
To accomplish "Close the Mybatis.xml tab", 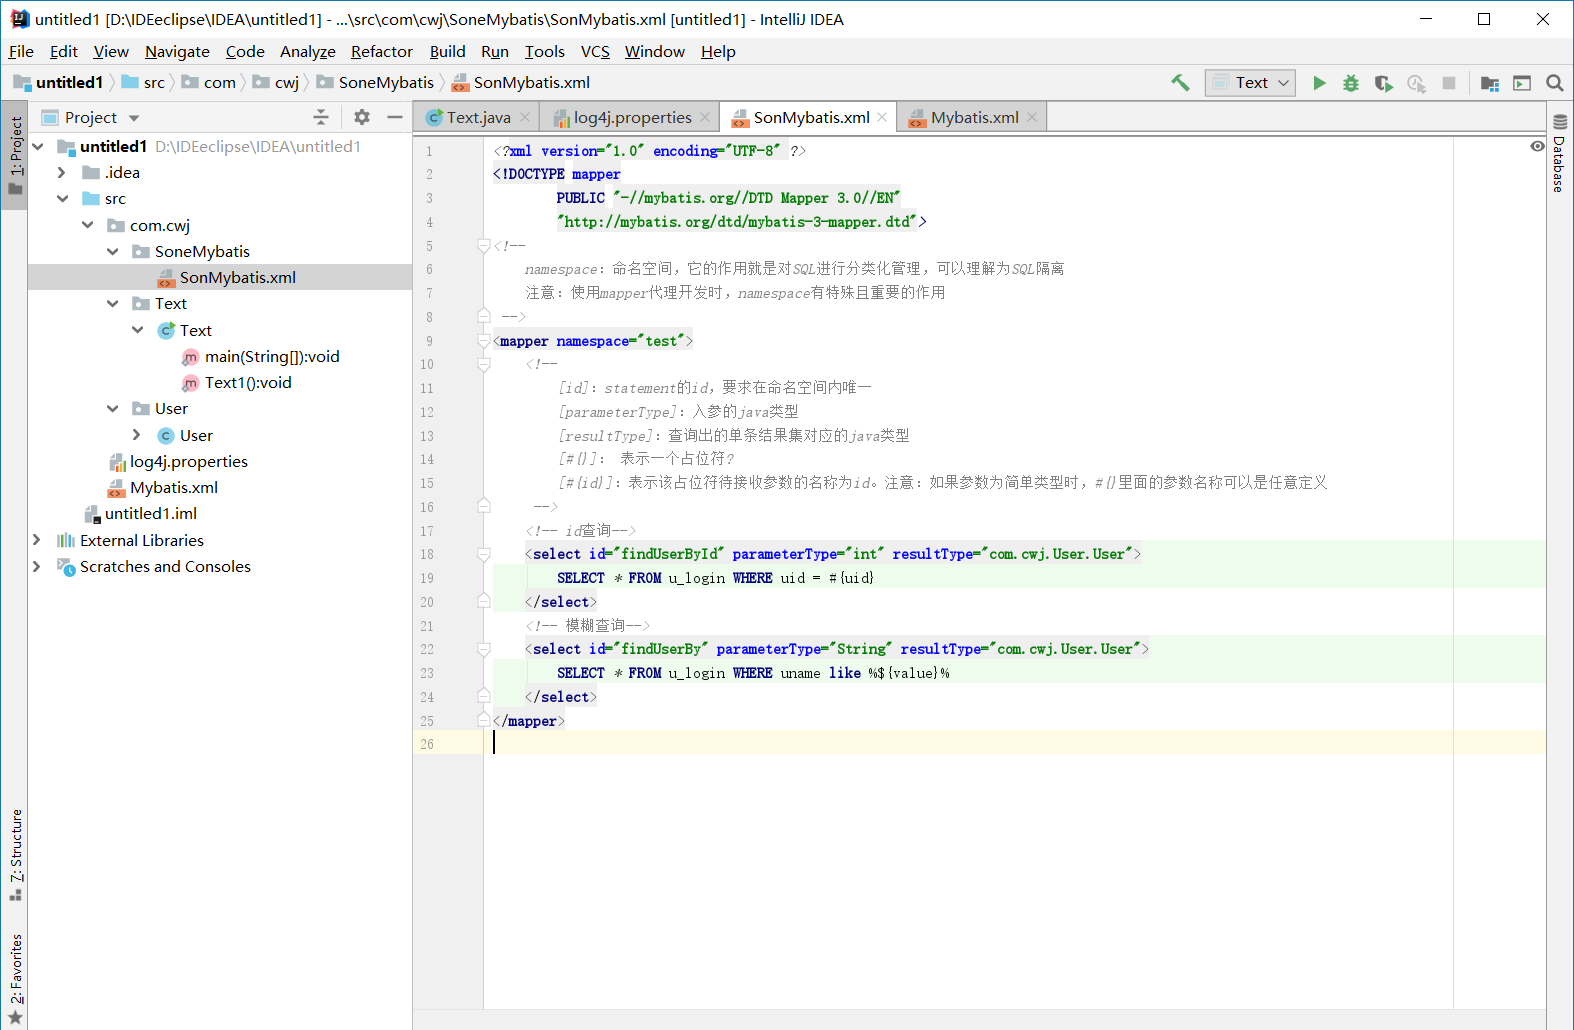I will coord(1032,117).
